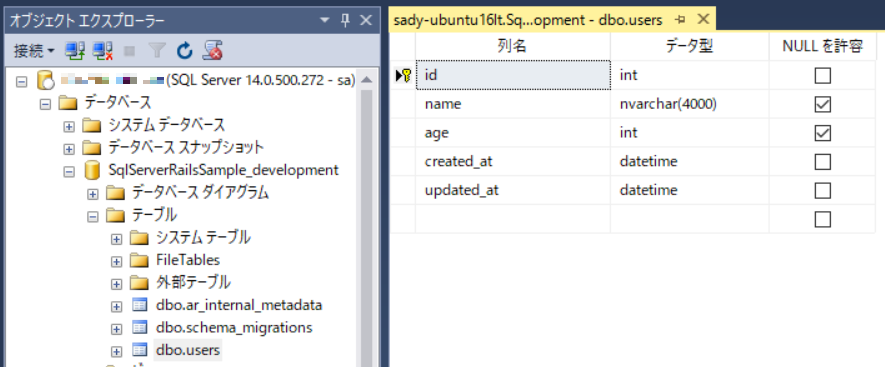Expand the dbo.users table node
This screenshot has width=885, height=367.
(x=116, y=352)
